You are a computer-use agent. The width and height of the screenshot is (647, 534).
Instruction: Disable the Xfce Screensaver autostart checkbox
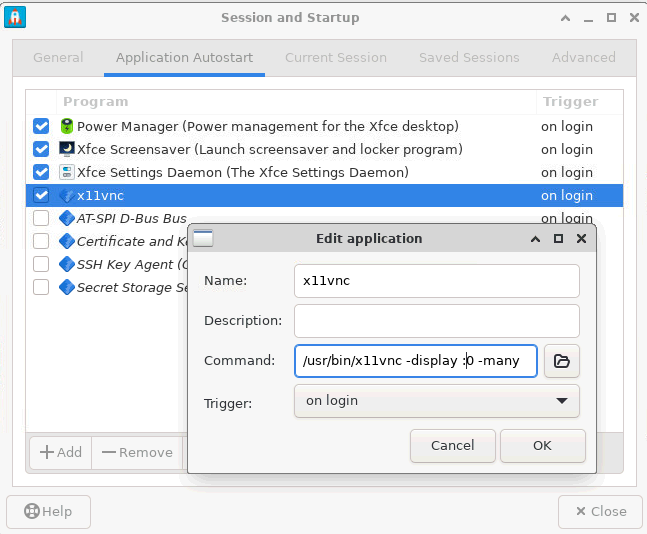click(x=41, y=150)
